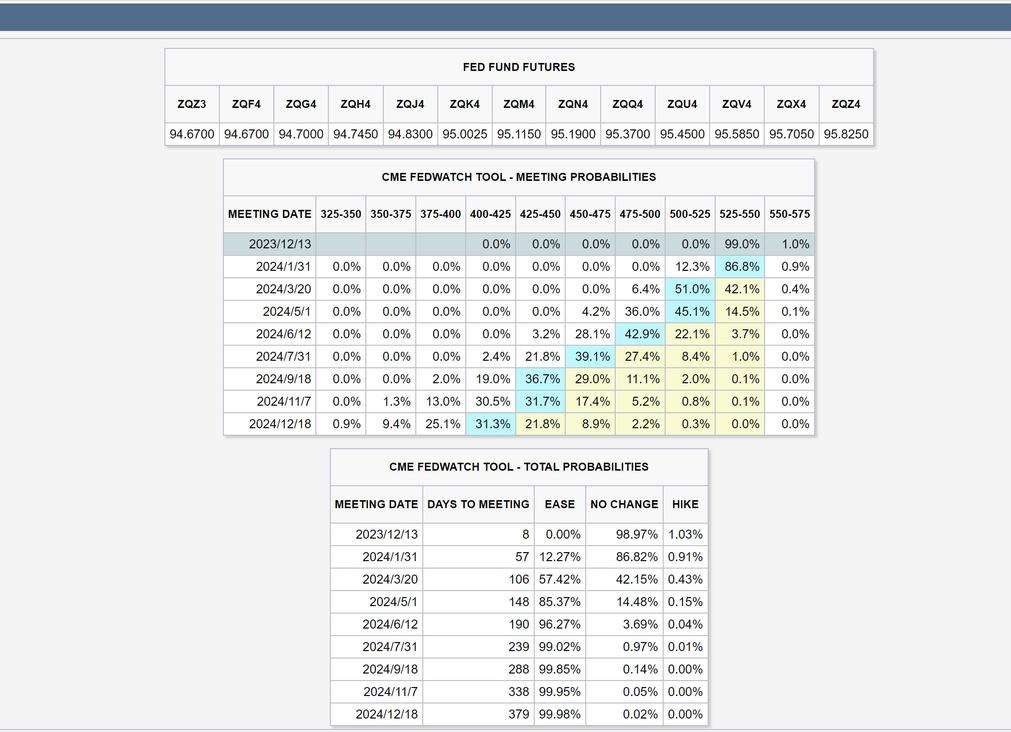Click the 99.0% cell for 2023/12/13
This screenshot has width=1011, height=732.
coord(741,244)
